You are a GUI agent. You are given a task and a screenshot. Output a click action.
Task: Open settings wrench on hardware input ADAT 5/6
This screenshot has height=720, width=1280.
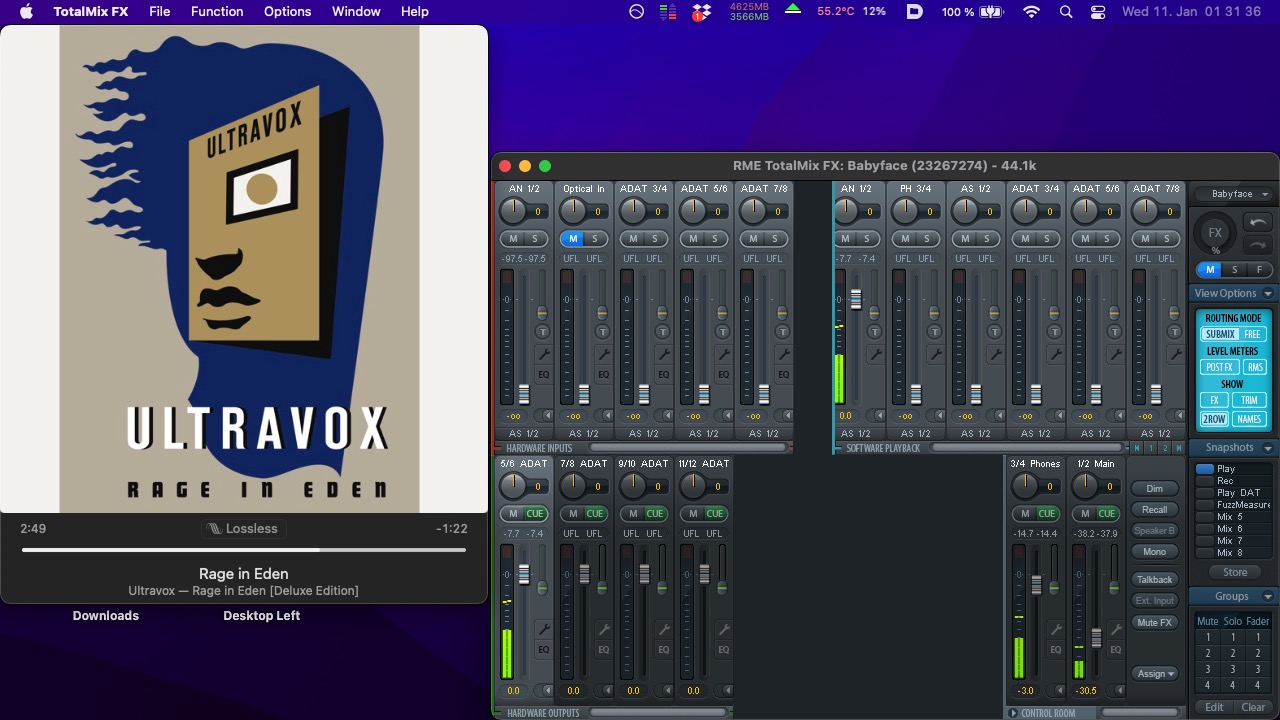pos(723,354)
